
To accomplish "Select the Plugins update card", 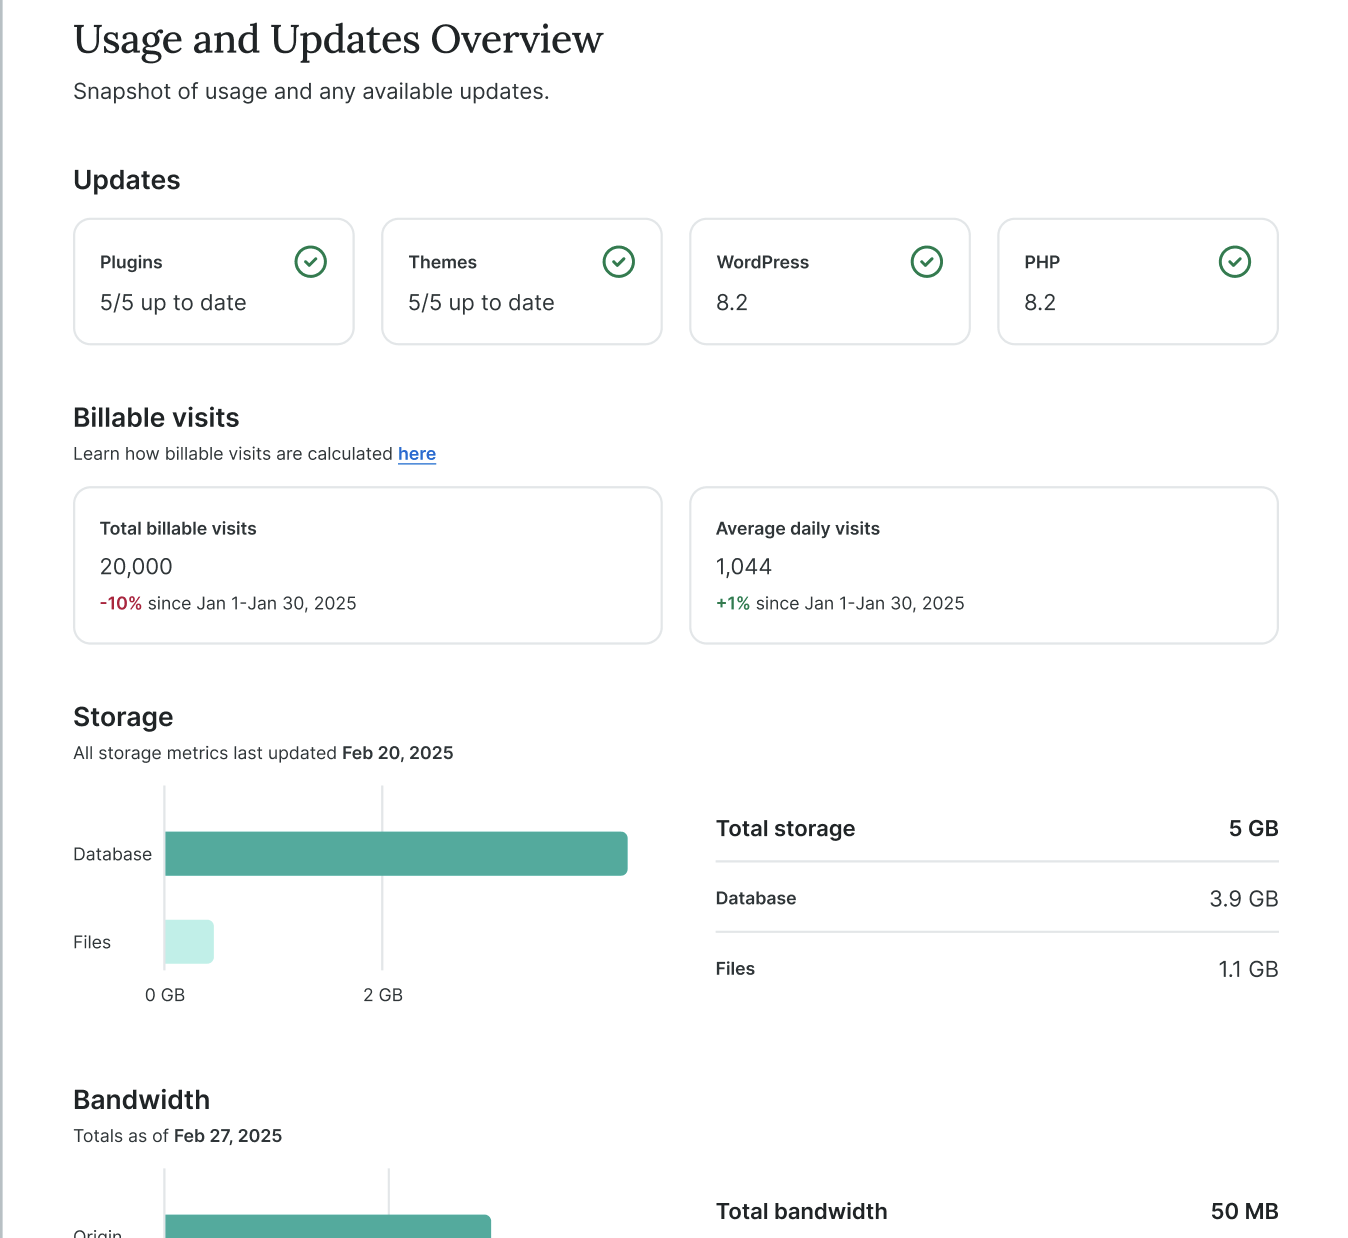I will [x=213, y=282].
